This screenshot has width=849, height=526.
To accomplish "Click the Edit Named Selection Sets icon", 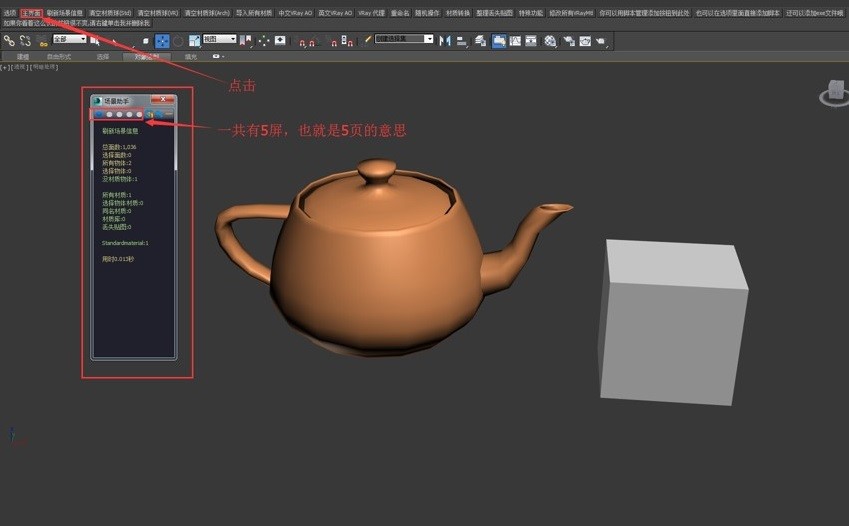I will coord(368,40).
